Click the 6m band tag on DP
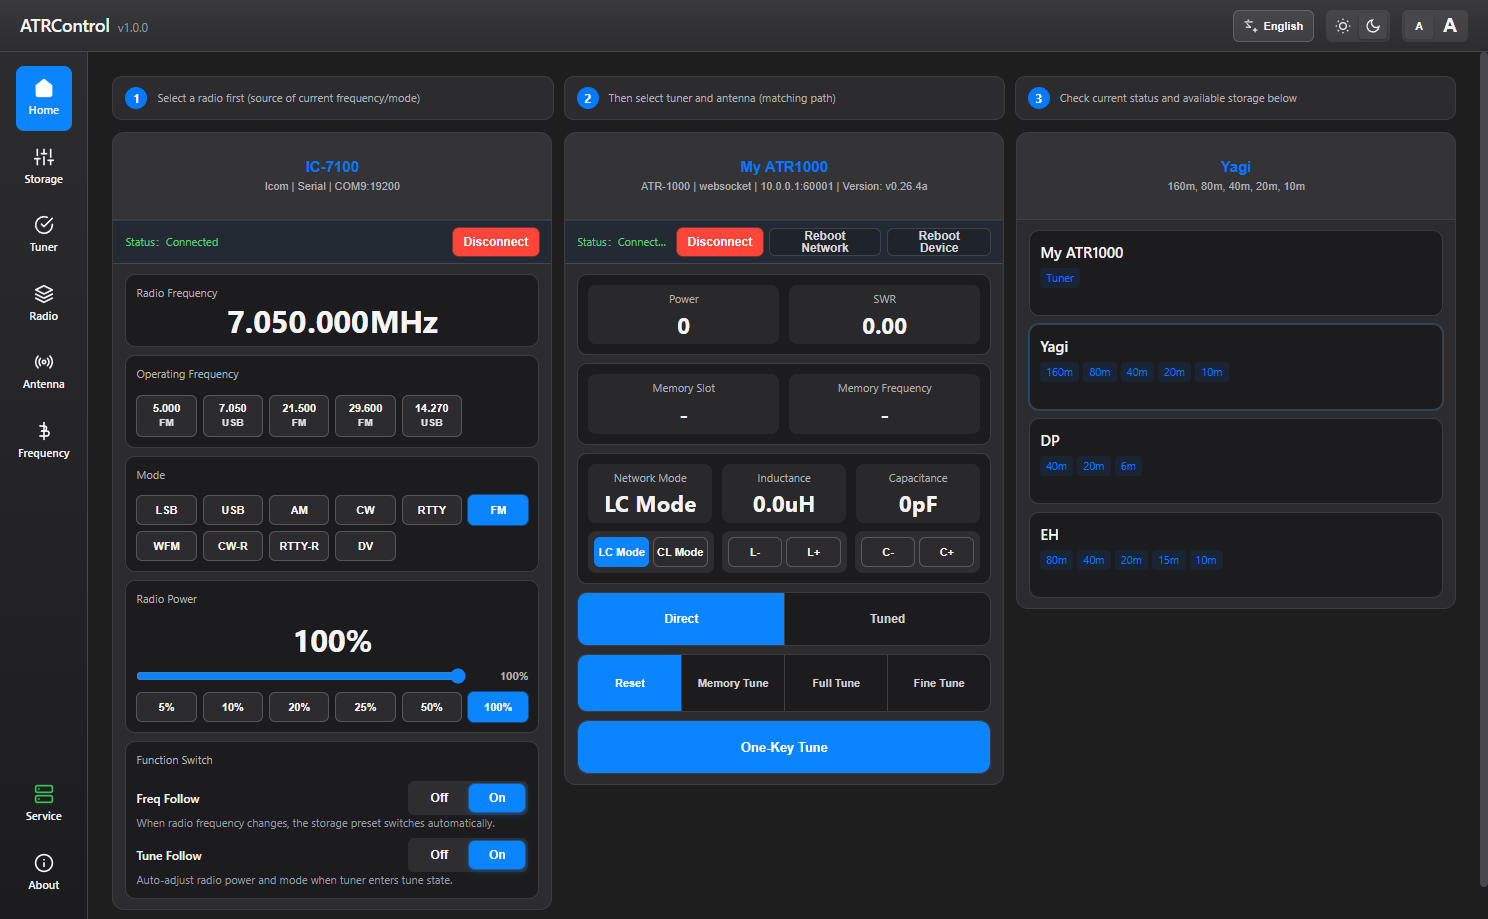Viewport: 1488px width, 919px height. (1128, 466)
